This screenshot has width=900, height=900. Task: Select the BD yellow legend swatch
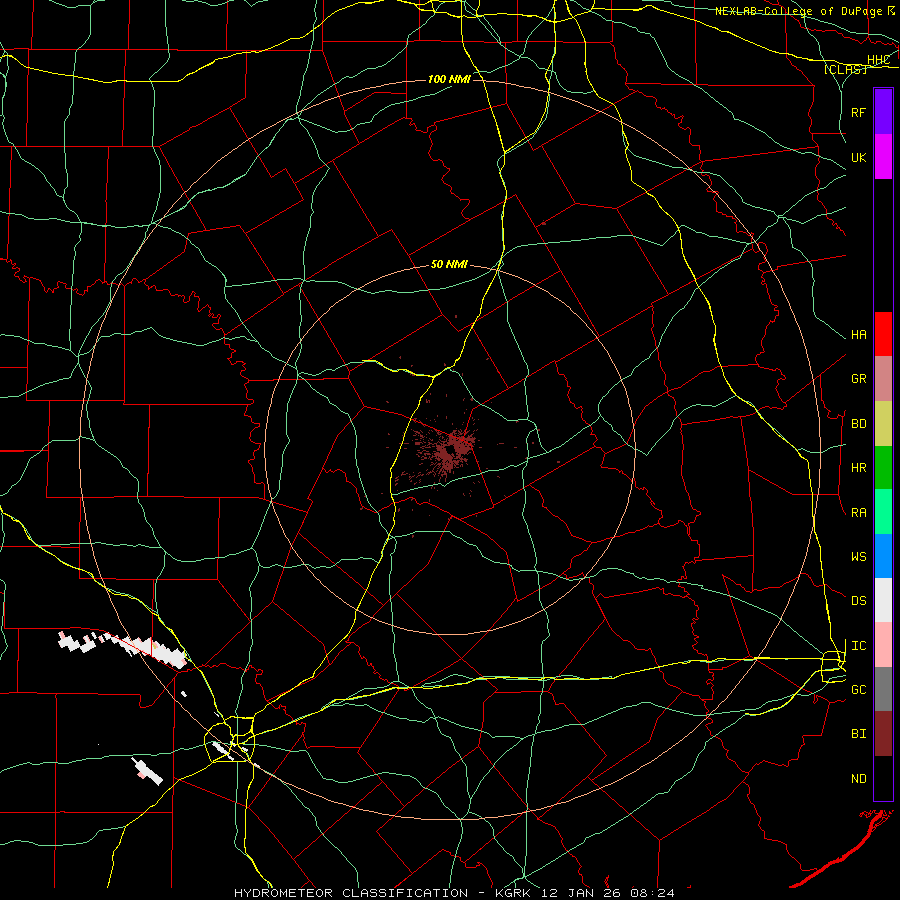(883, 424)
